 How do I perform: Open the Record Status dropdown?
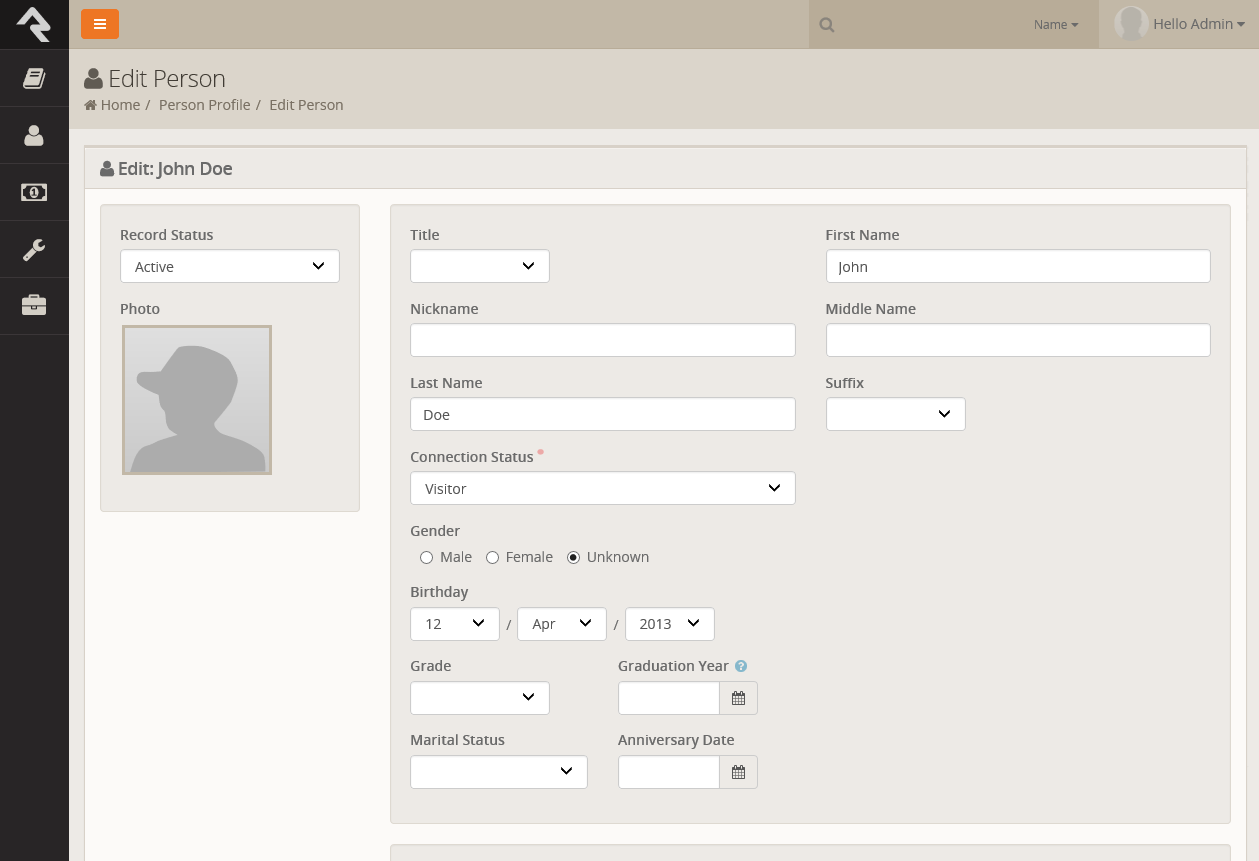point(230,267)
